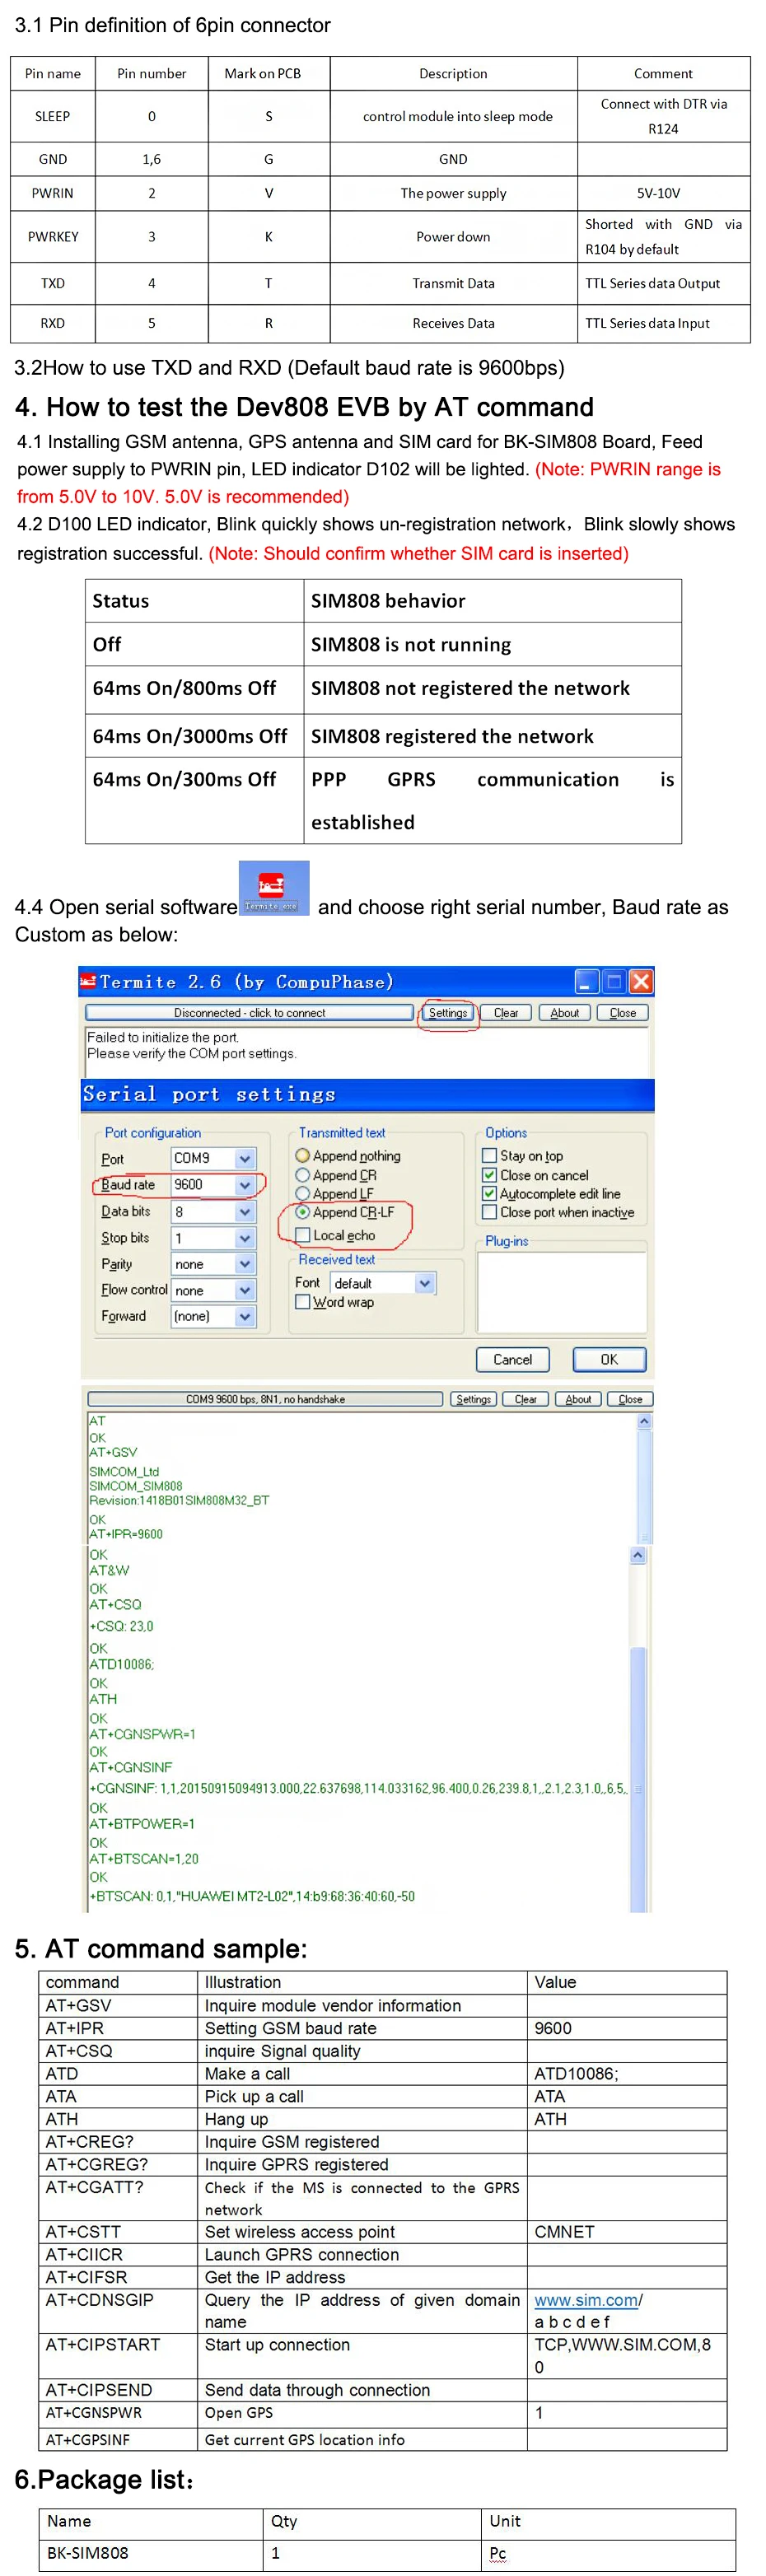Click 'AT+CDNSGIP' cell in command table
Image resolution: width=766 pixels, height=2576 pixels.
coord(118,2310)
